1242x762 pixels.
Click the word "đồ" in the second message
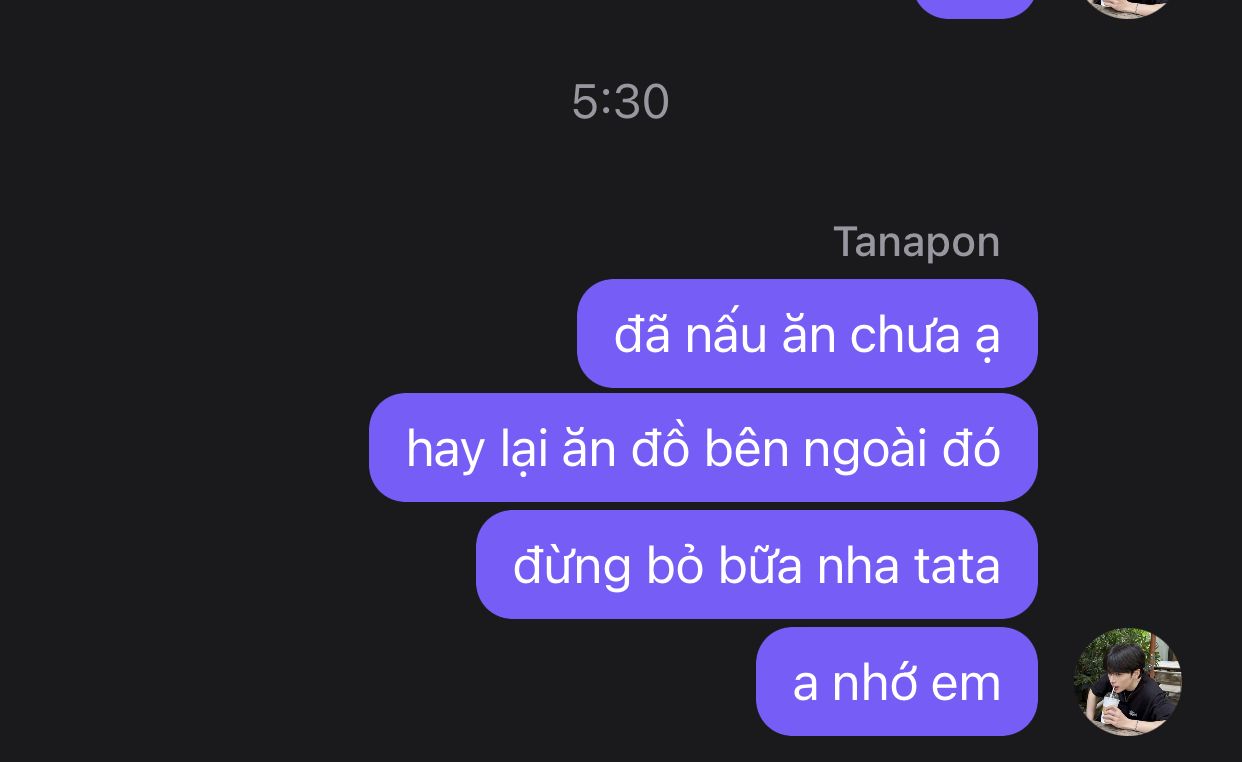point(660,449)
